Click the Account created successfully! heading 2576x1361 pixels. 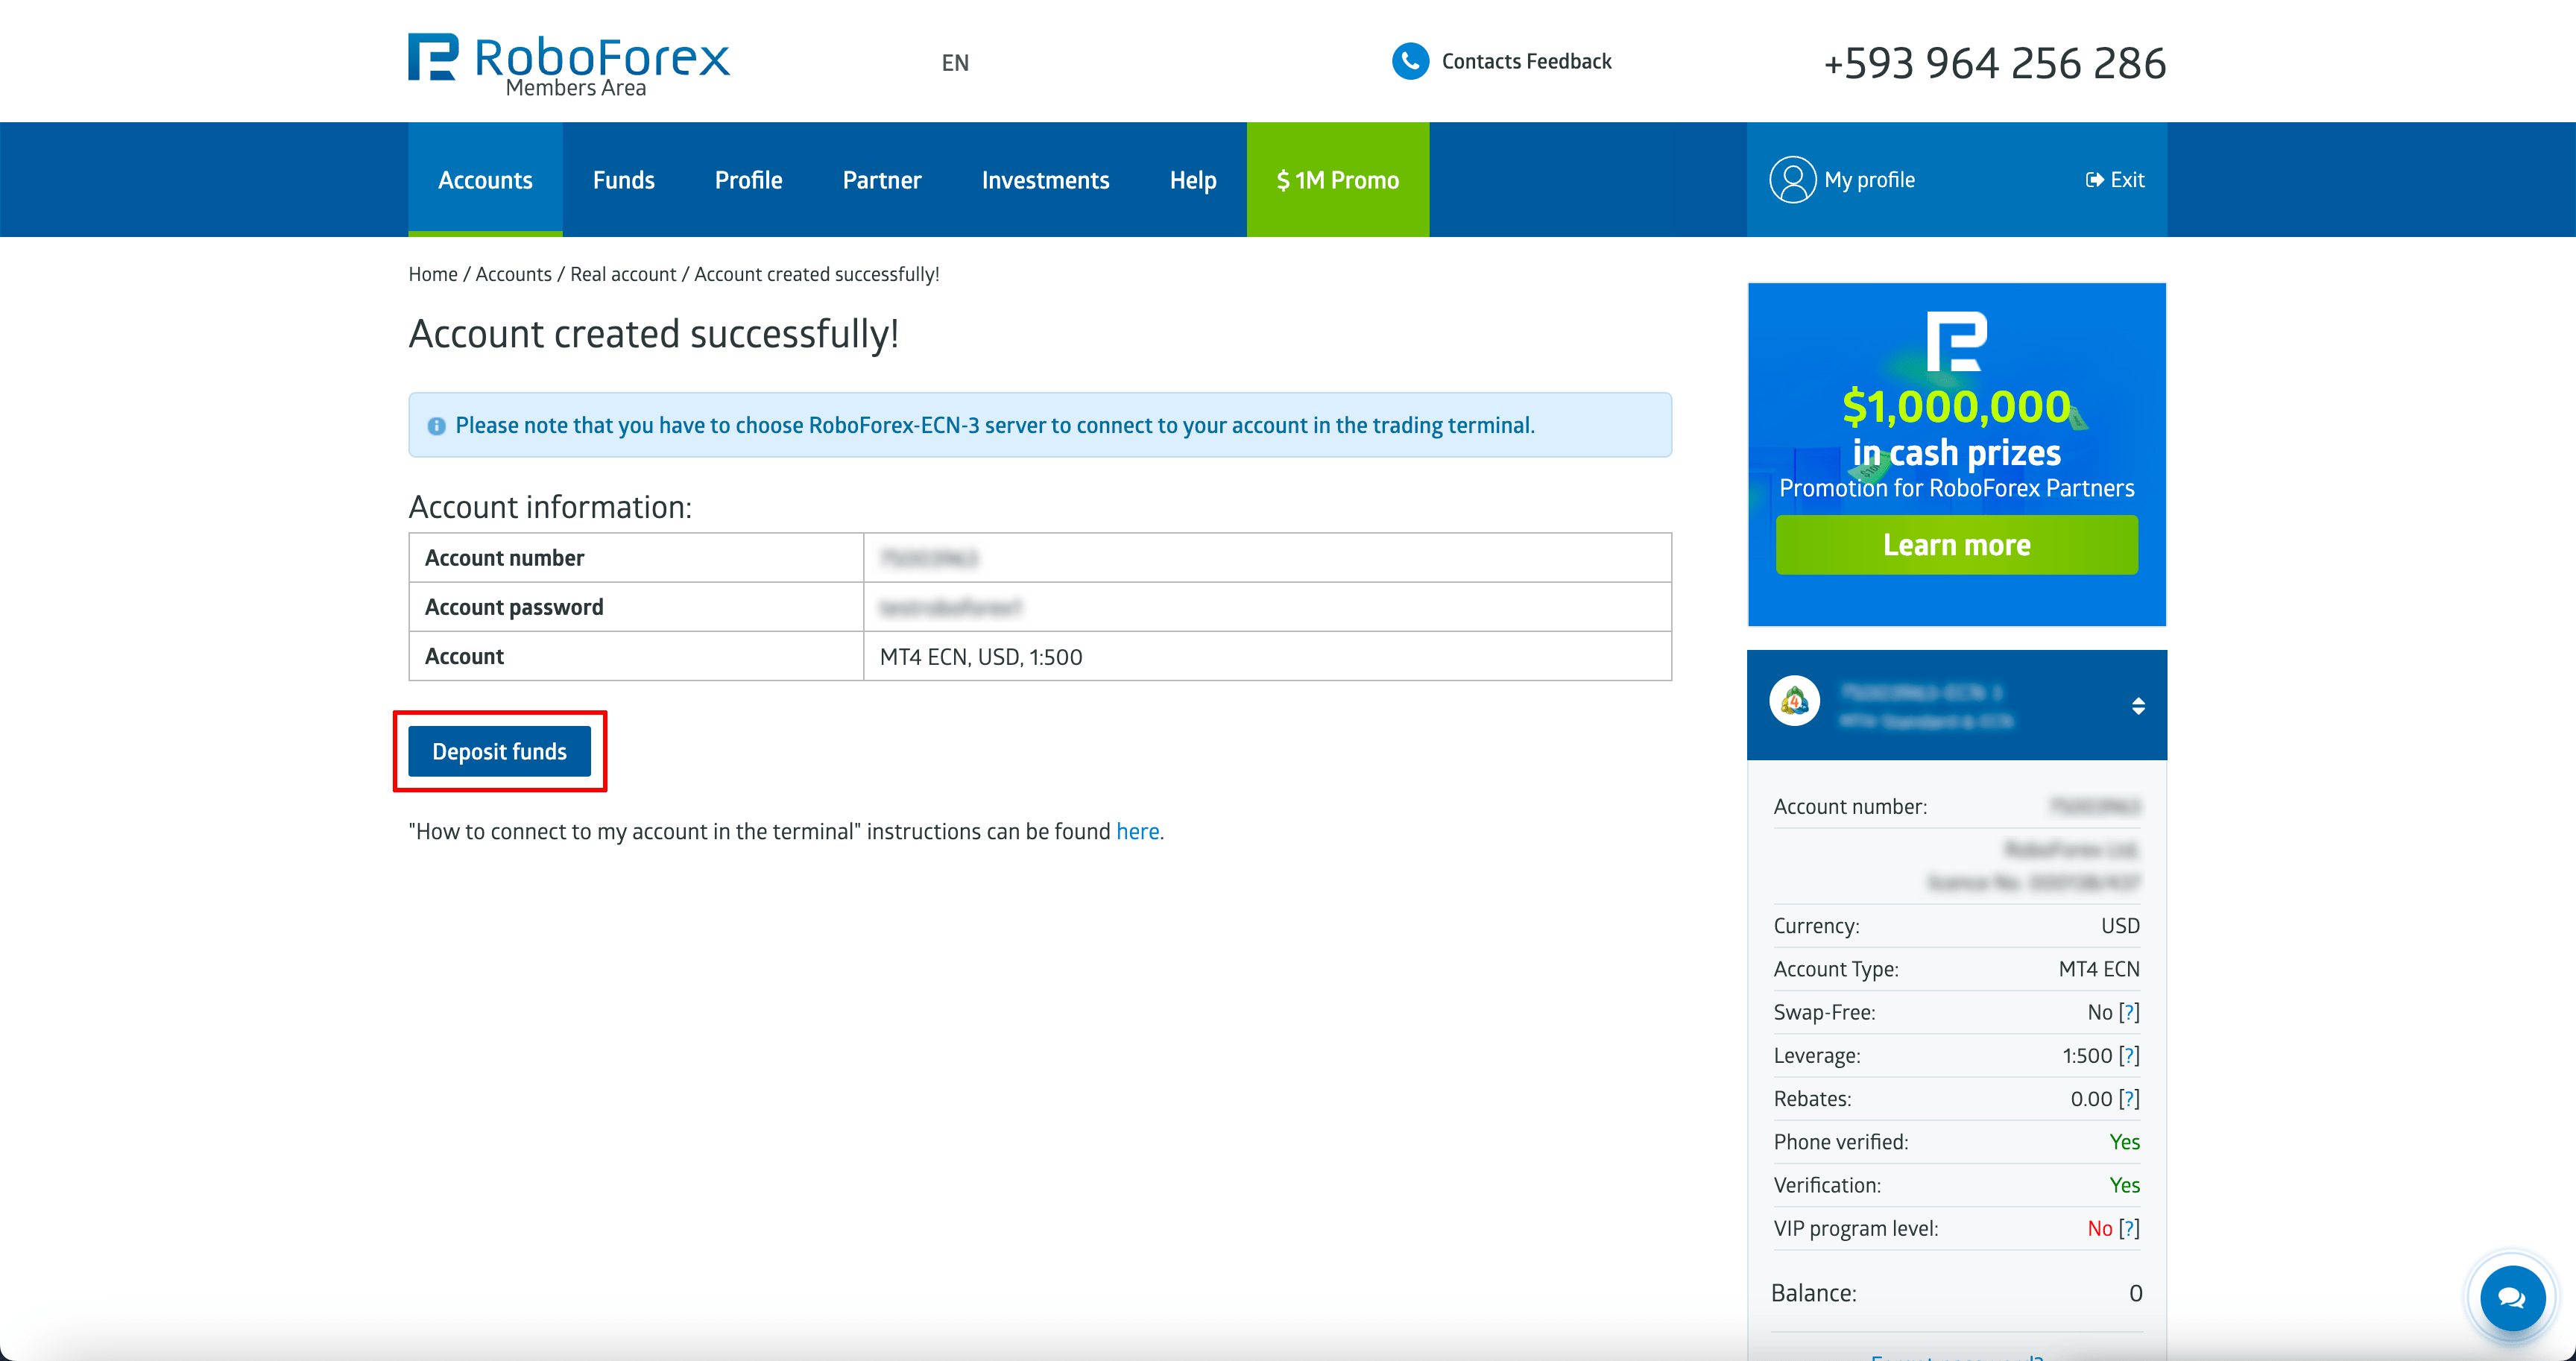tap(654, 334)
